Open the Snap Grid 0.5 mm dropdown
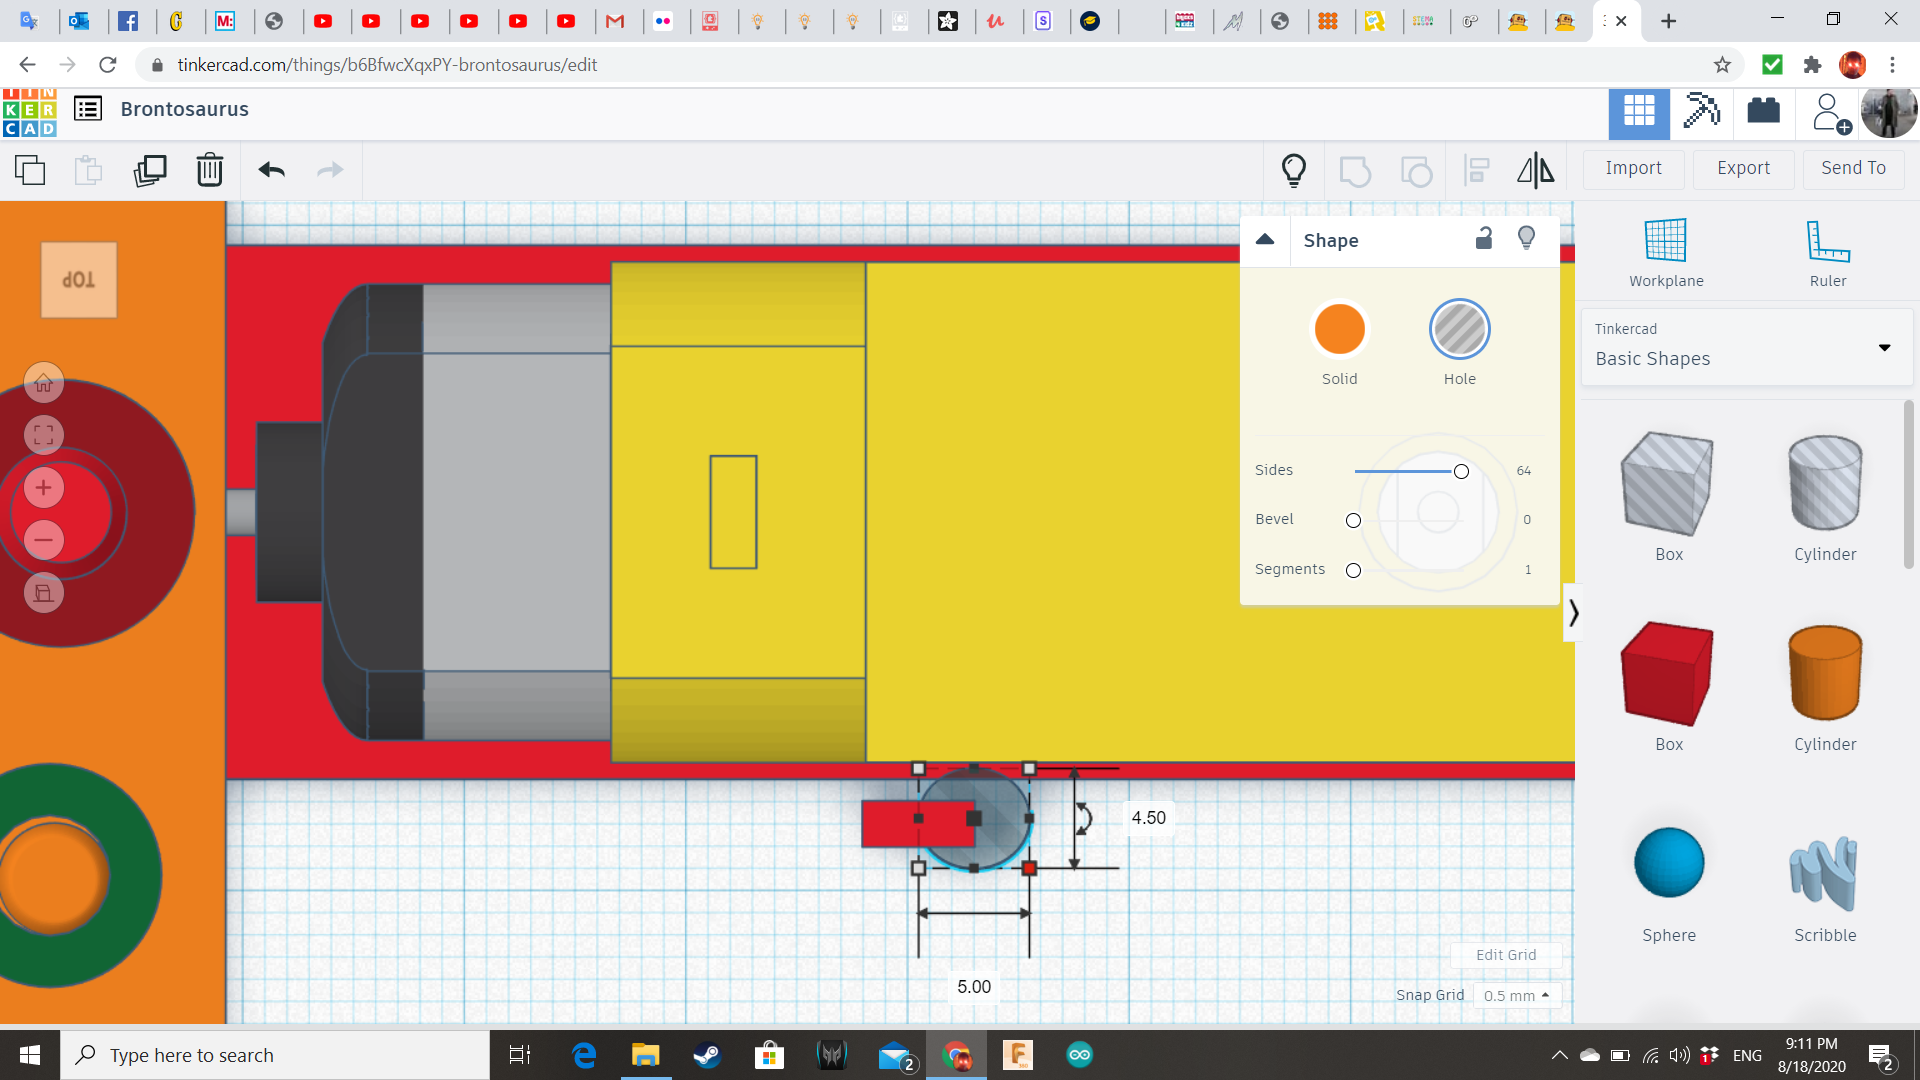 1516,995
